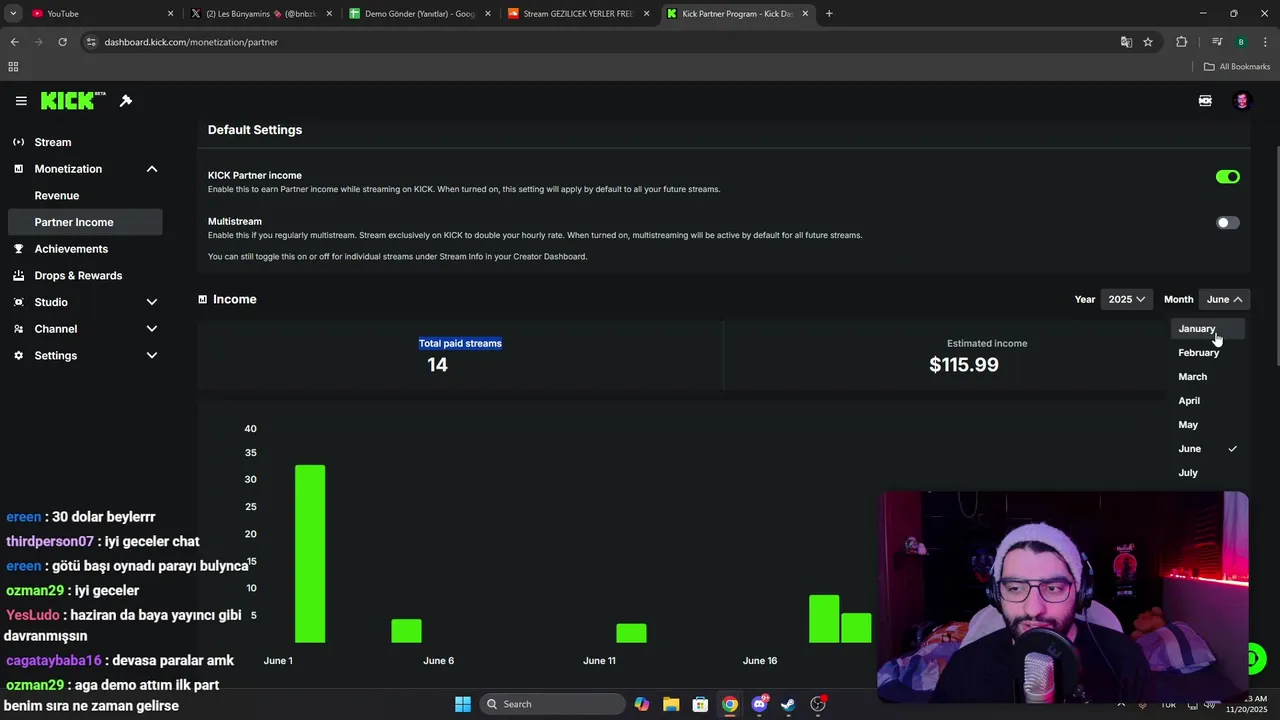This screenshot has height=720, width=1280.
Task: Expand the Channel sidebar section
Action: click(x=152, y=329)
